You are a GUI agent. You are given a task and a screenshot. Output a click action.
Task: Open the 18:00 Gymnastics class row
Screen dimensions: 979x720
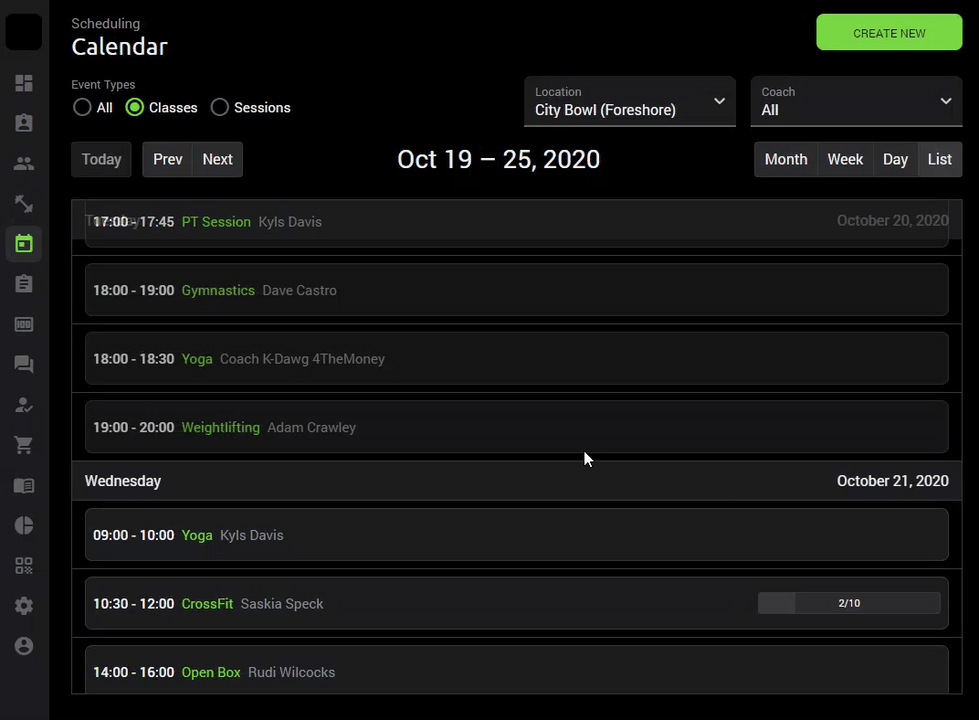[x=516, y=290]
